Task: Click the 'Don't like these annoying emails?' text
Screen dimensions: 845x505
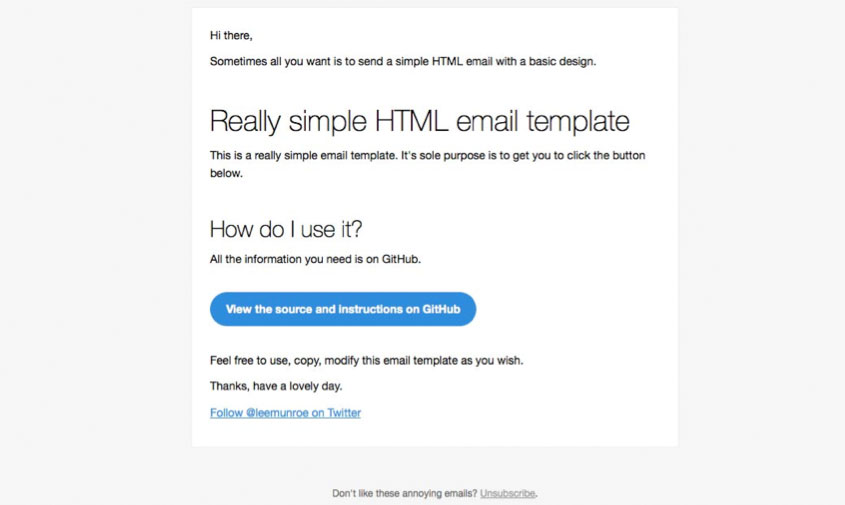Action: tap(404, 493)
